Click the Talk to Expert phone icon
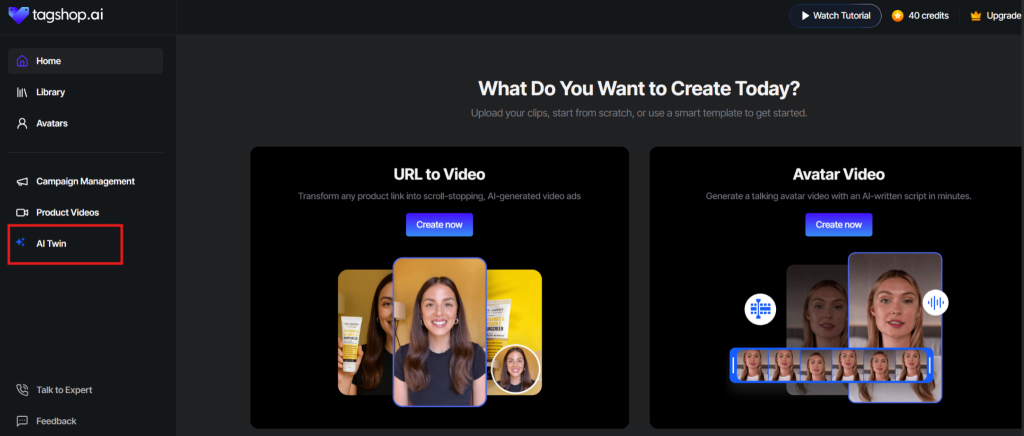Viewport: 1024px width, 436px height. point(22,390)
